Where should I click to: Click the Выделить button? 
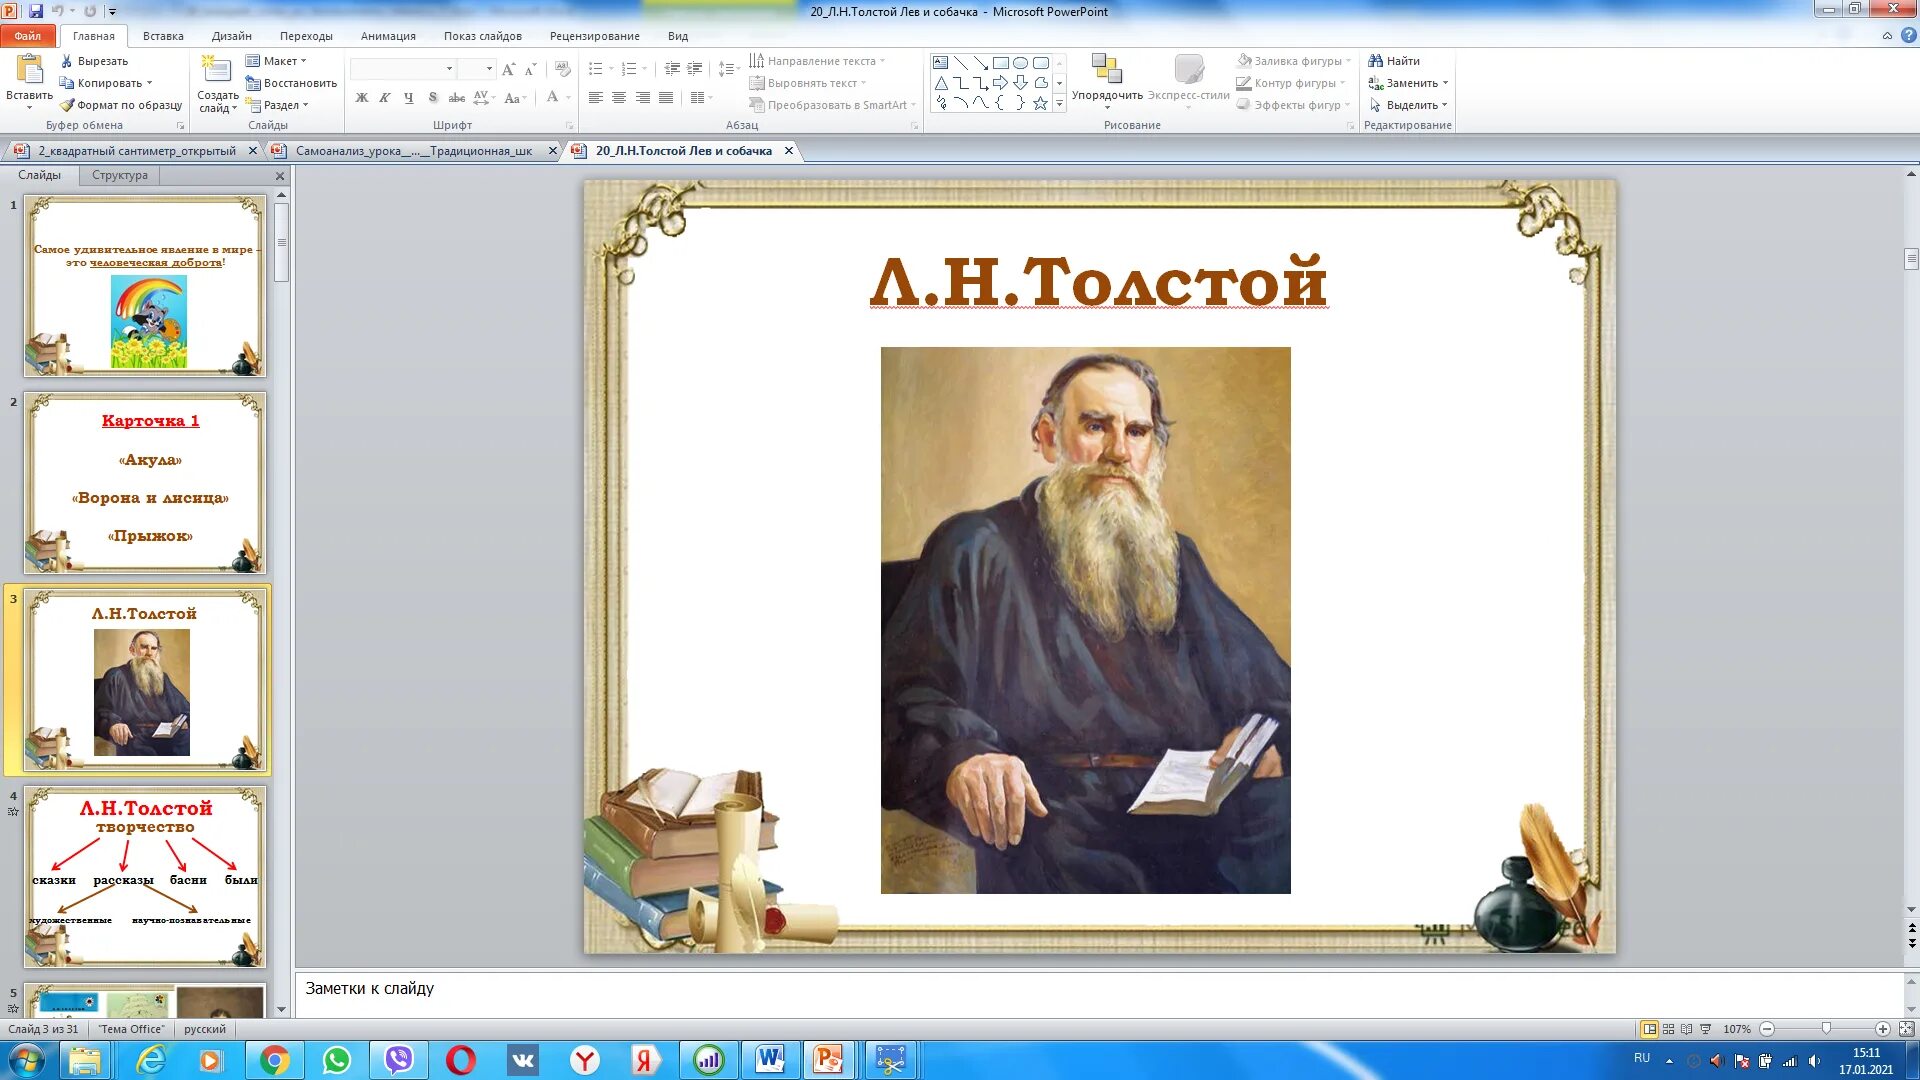click(x=1408, y=105)
